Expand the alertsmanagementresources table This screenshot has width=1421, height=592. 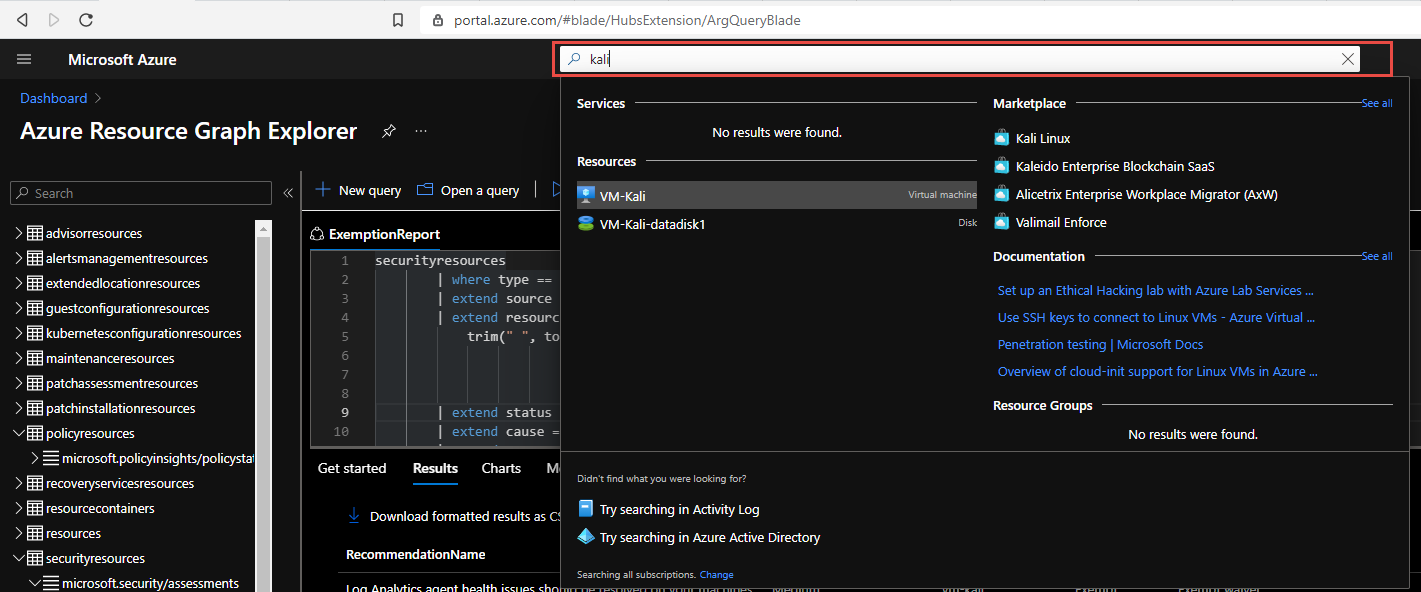click(x=18, y=258)
